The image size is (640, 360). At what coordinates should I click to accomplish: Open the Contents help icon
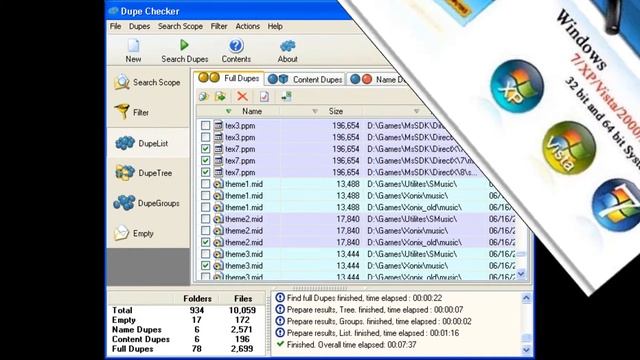tap(236, 46)
